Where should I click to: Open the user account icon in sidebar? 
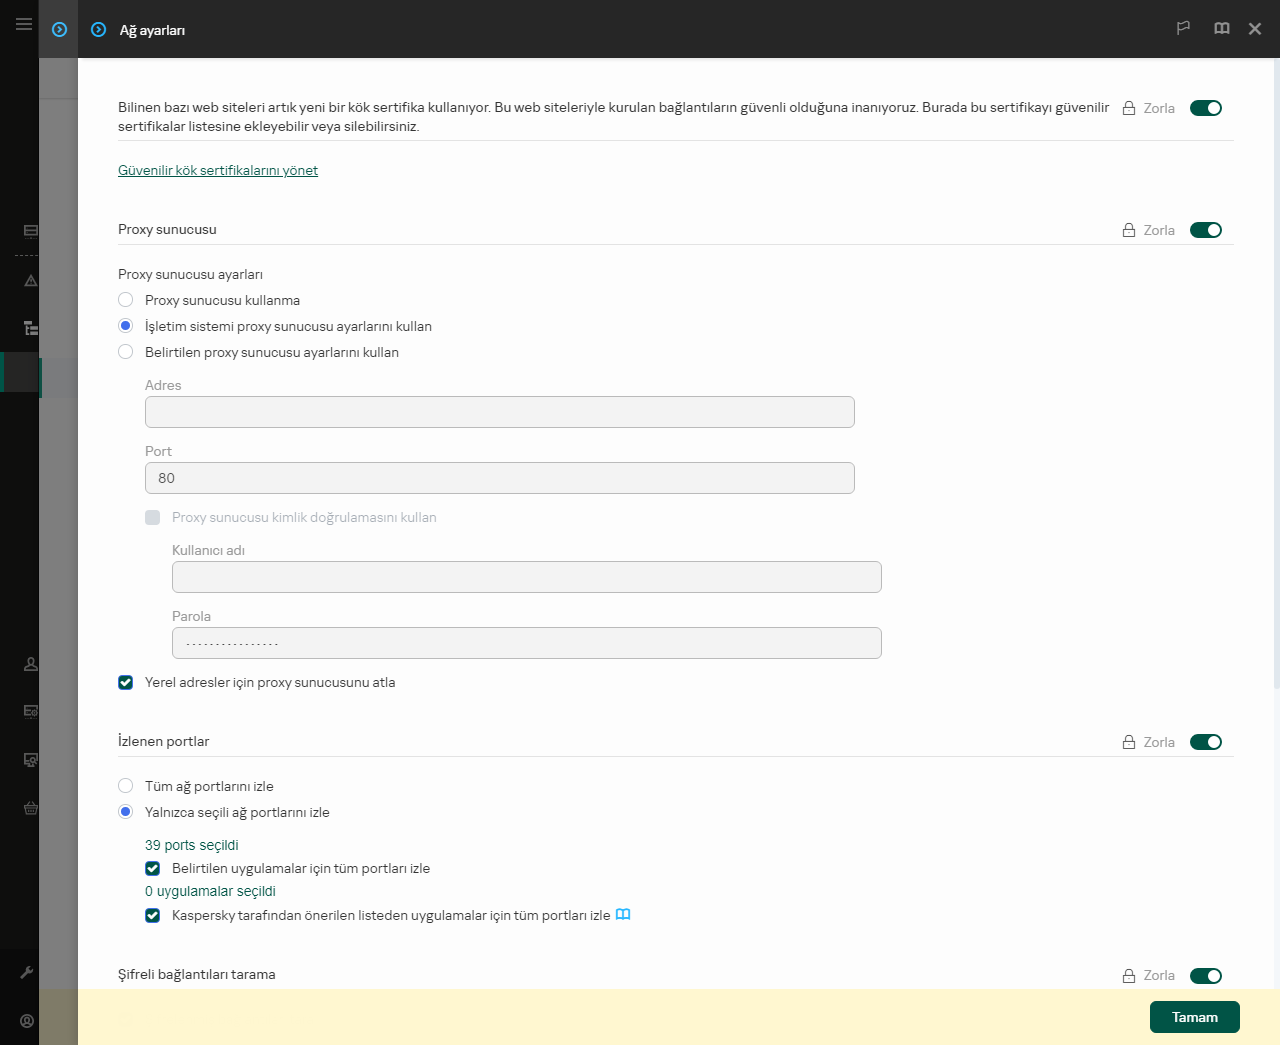(27, 1021)
